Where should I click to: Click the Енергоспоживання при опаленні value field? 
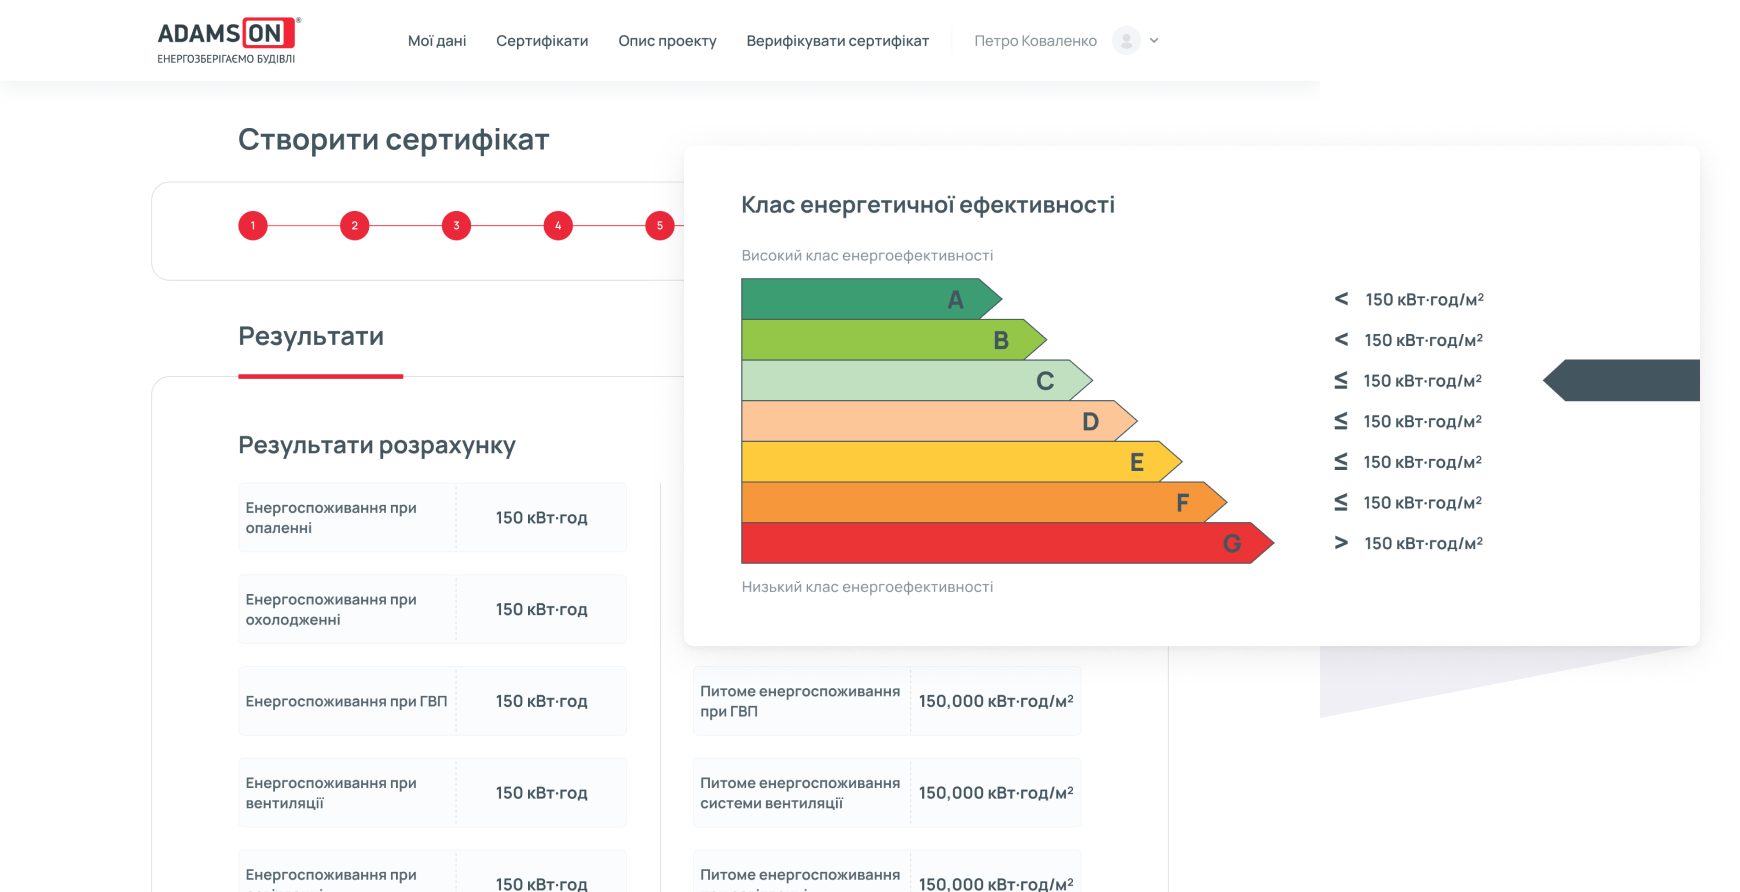point(541,518)
